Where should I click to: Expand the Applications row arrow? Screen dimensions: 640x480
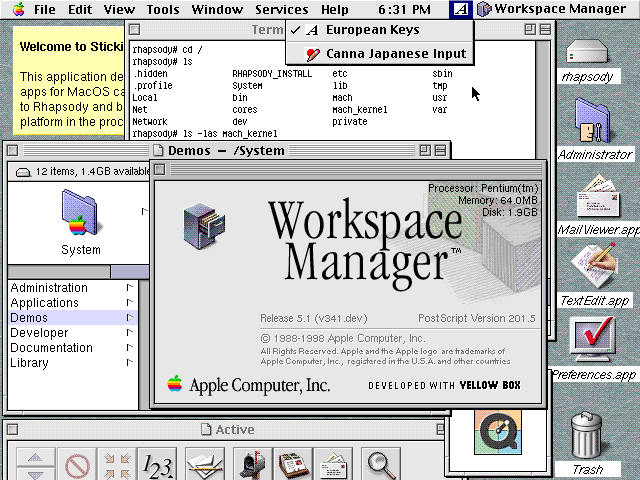point(130,302)
